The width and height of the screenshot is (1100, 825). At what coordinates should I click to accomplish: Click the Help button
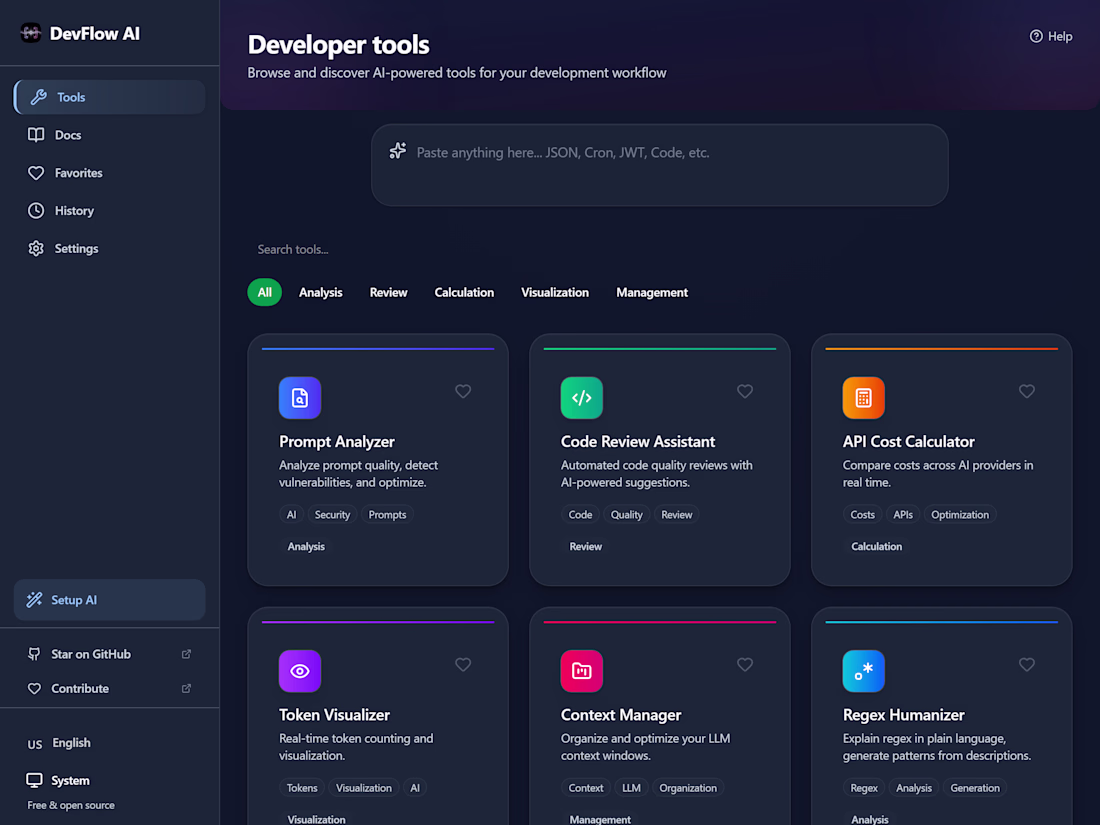pyautogui.click(x=1050, y=36)
